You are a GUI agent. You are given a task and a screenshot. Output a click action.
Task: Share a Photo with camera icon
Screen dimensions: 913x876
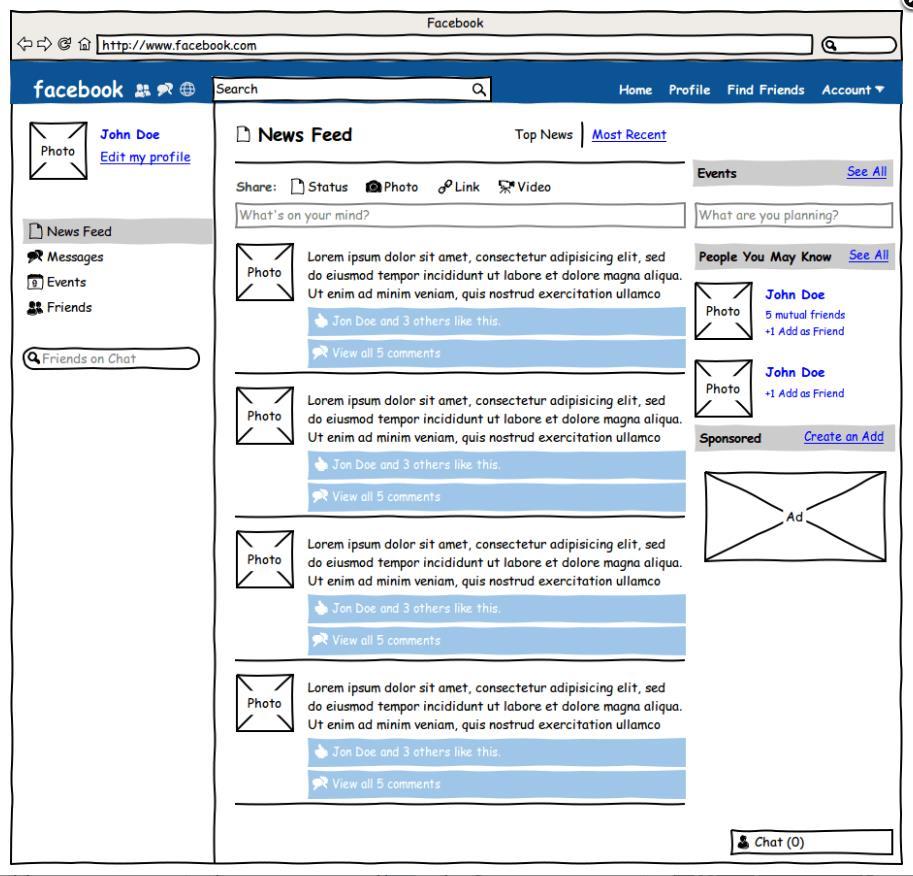pos(392,186)
